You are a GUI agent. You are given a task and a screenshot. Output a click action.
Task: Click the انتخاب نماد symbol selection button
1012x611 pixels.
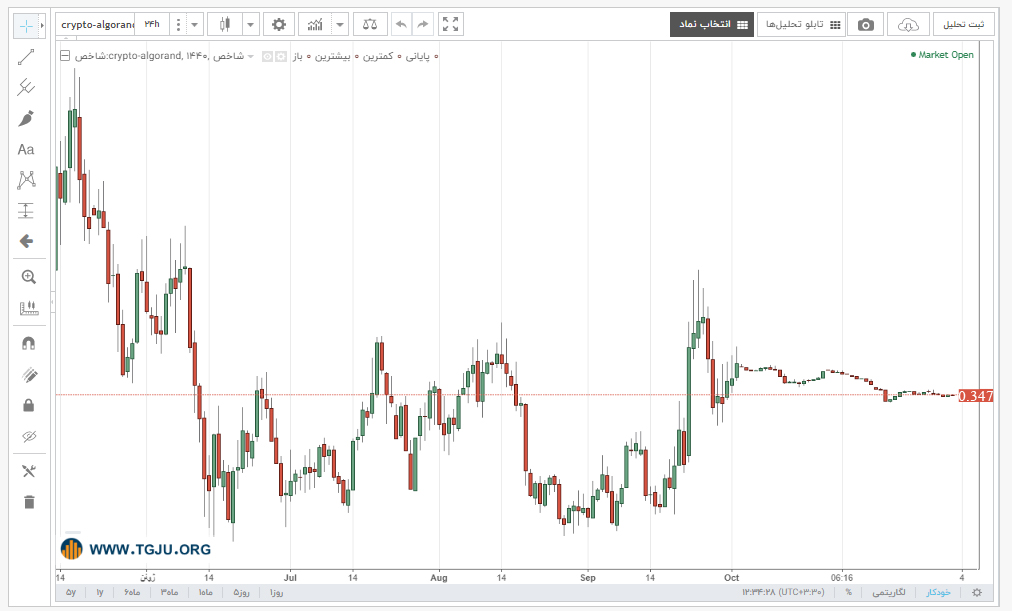tap(712, 25)
